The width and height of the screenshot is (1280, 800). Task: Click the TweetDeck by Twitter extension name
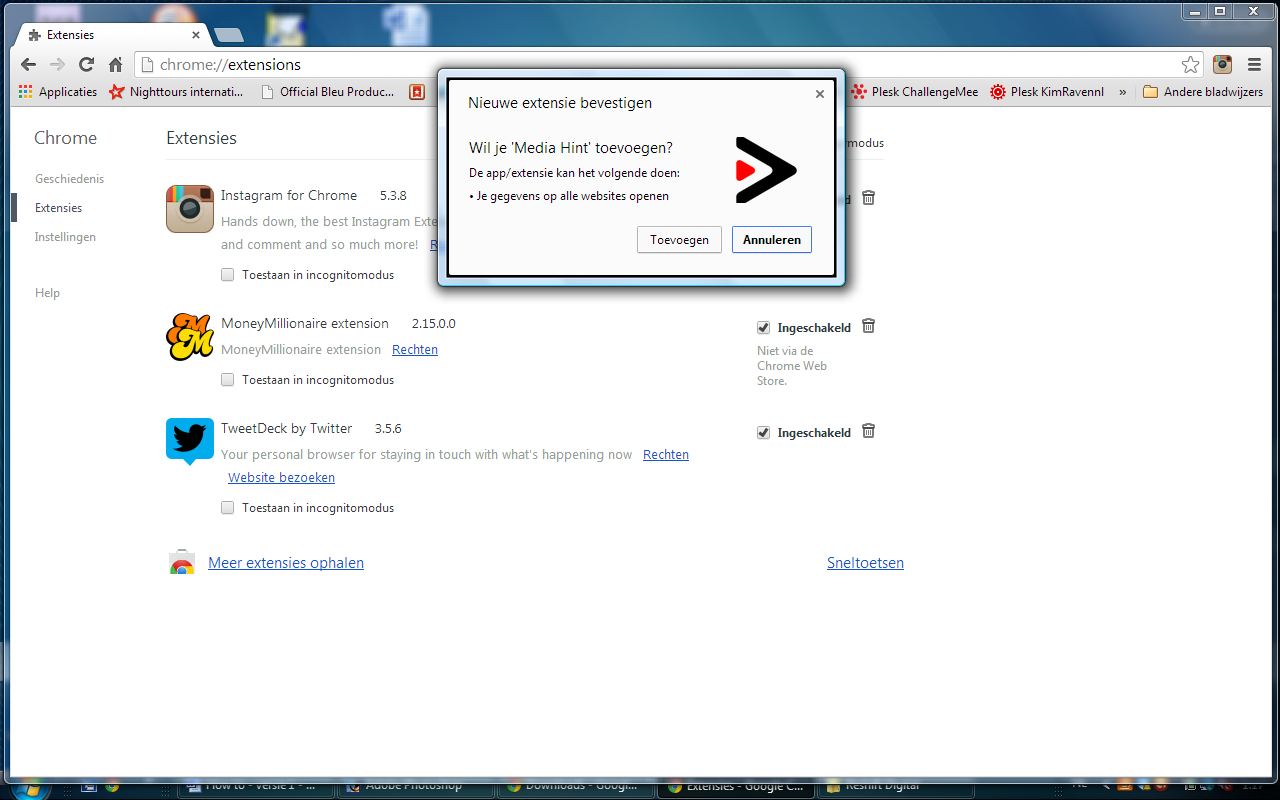[286, 429]
